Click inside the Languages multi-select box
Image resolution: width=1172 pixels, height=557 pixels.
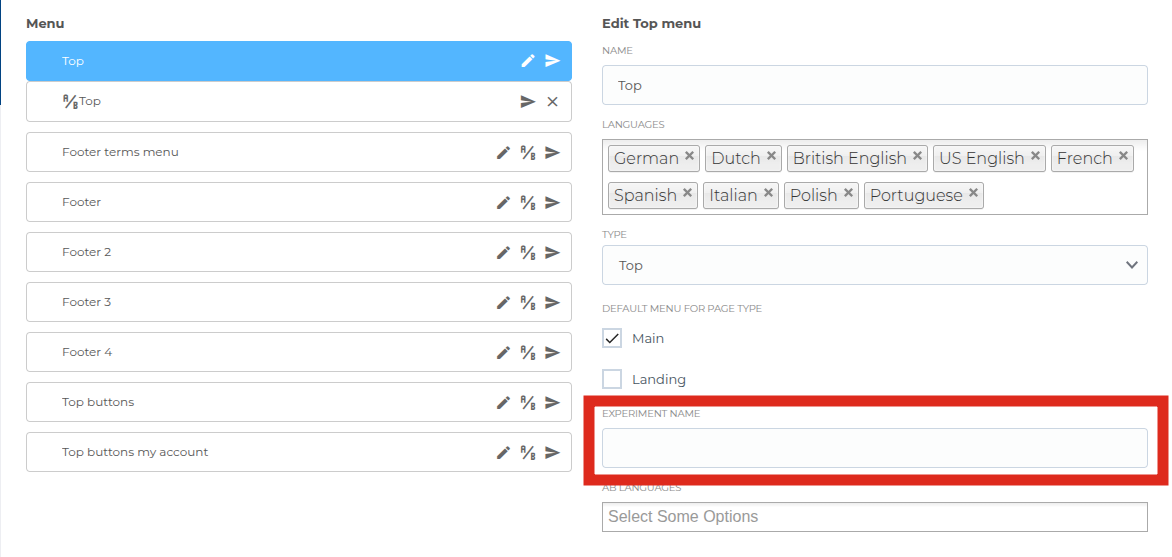pyautogui.click(x=1060, y=196)
